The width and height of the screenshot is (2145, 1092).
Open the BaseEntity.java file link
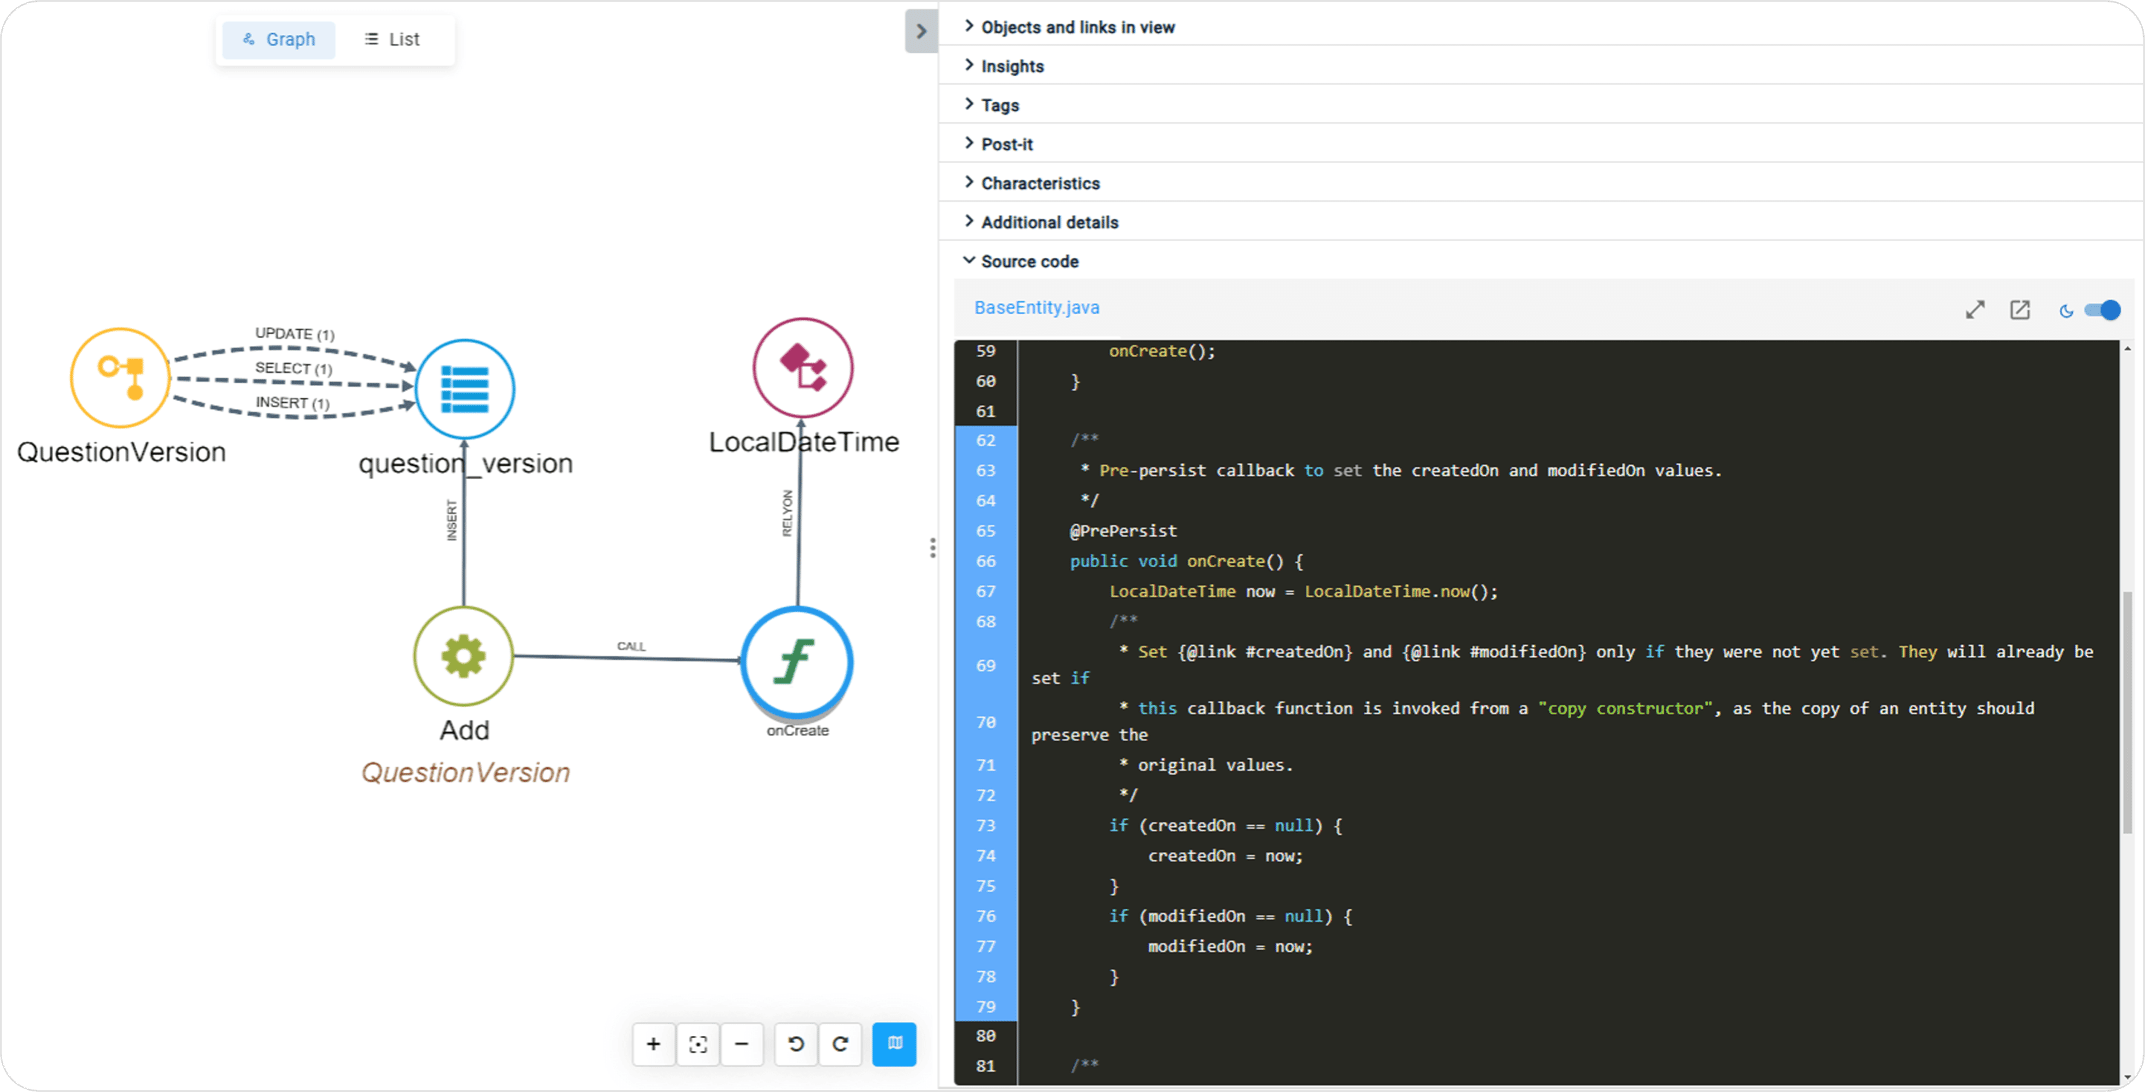pyautogui.click(x=1037, y=308)
